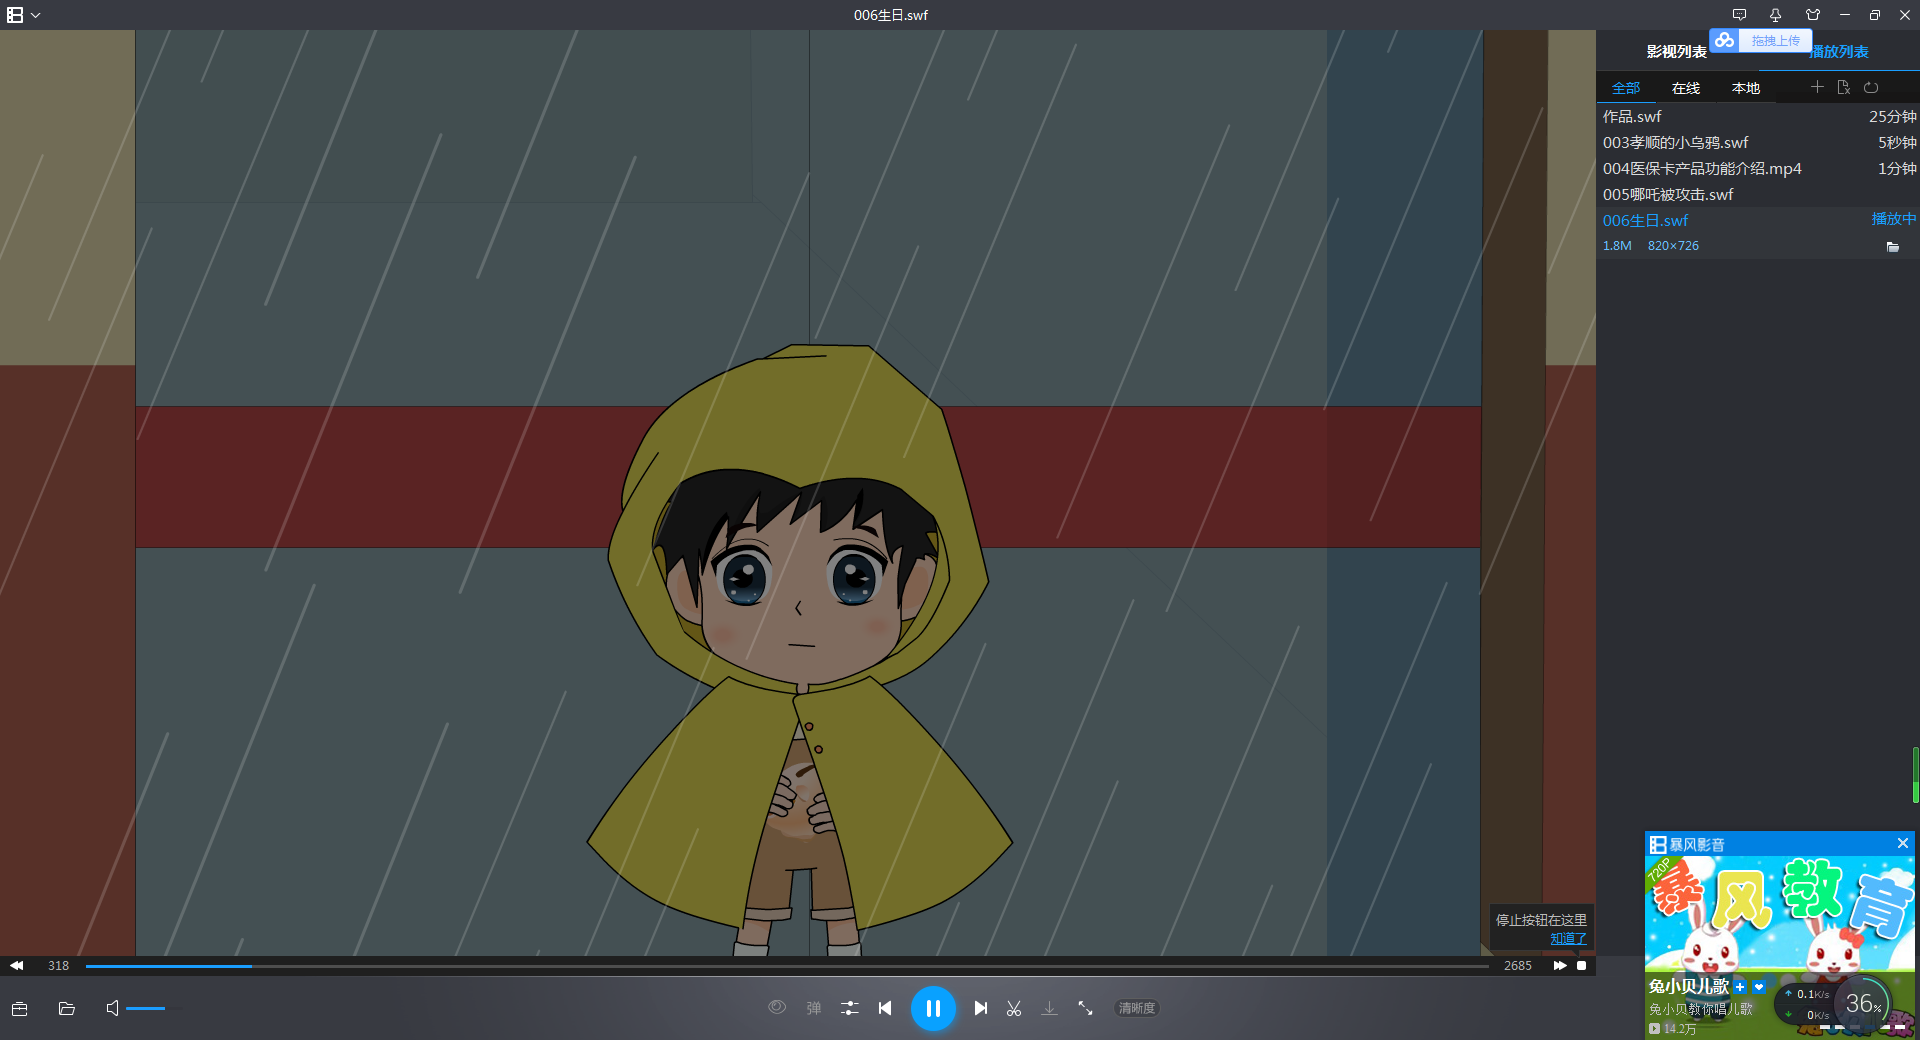The image size is (1920, 1040).
Task: Go to the previous video
Action: point(885,1008)
